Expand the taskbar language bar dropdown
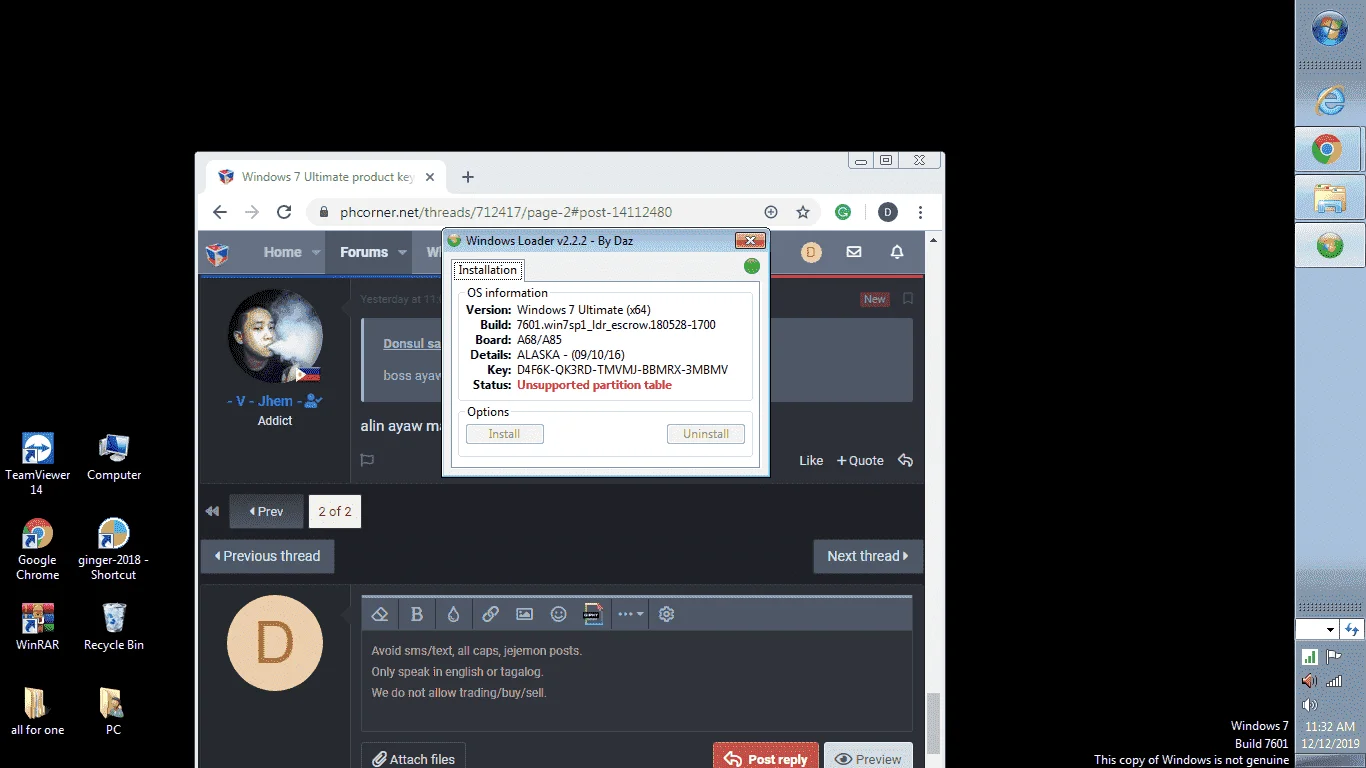The height and width of the screenshot is (768, 1366). (1330, 630)
